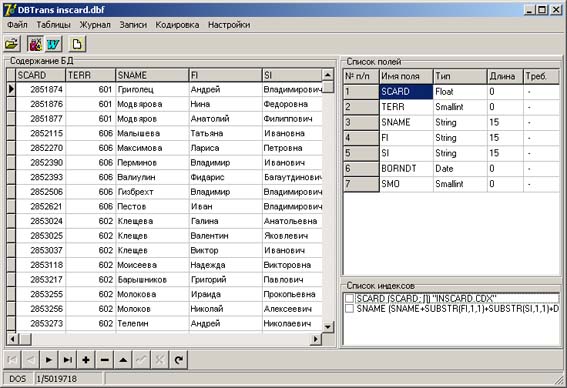Open the Кодировка menu
Screen dimensions: 567x388
[177, 25]
